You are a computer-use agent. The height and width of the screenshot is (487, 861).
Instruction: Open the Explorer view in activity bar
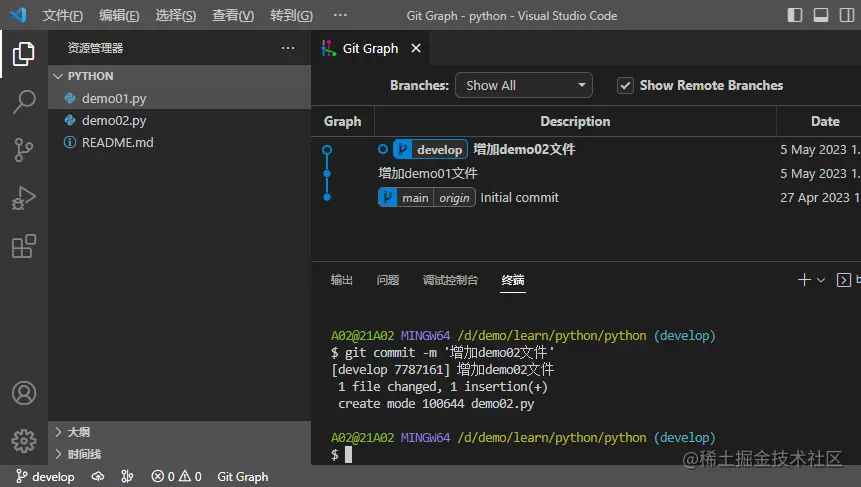[x=24, y=54]
